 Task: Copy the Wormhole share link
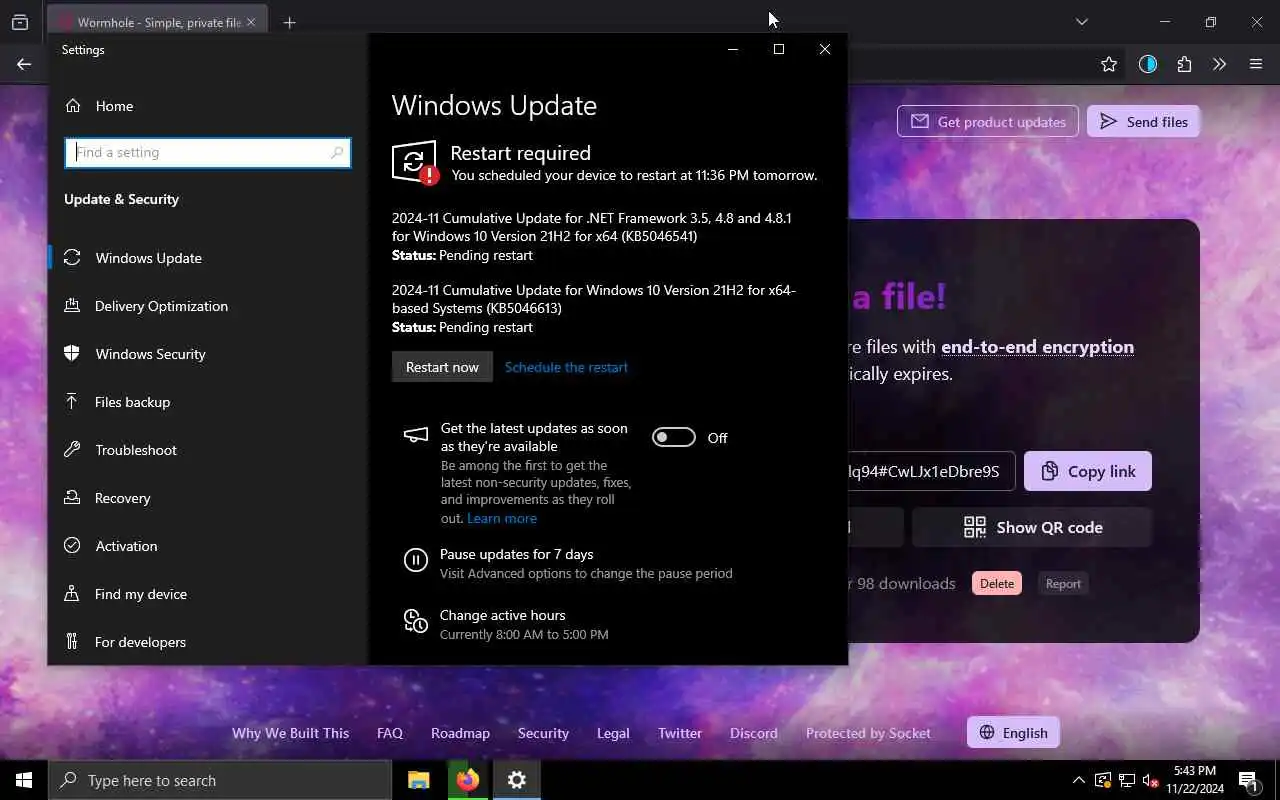click(x=1088, y=471)
